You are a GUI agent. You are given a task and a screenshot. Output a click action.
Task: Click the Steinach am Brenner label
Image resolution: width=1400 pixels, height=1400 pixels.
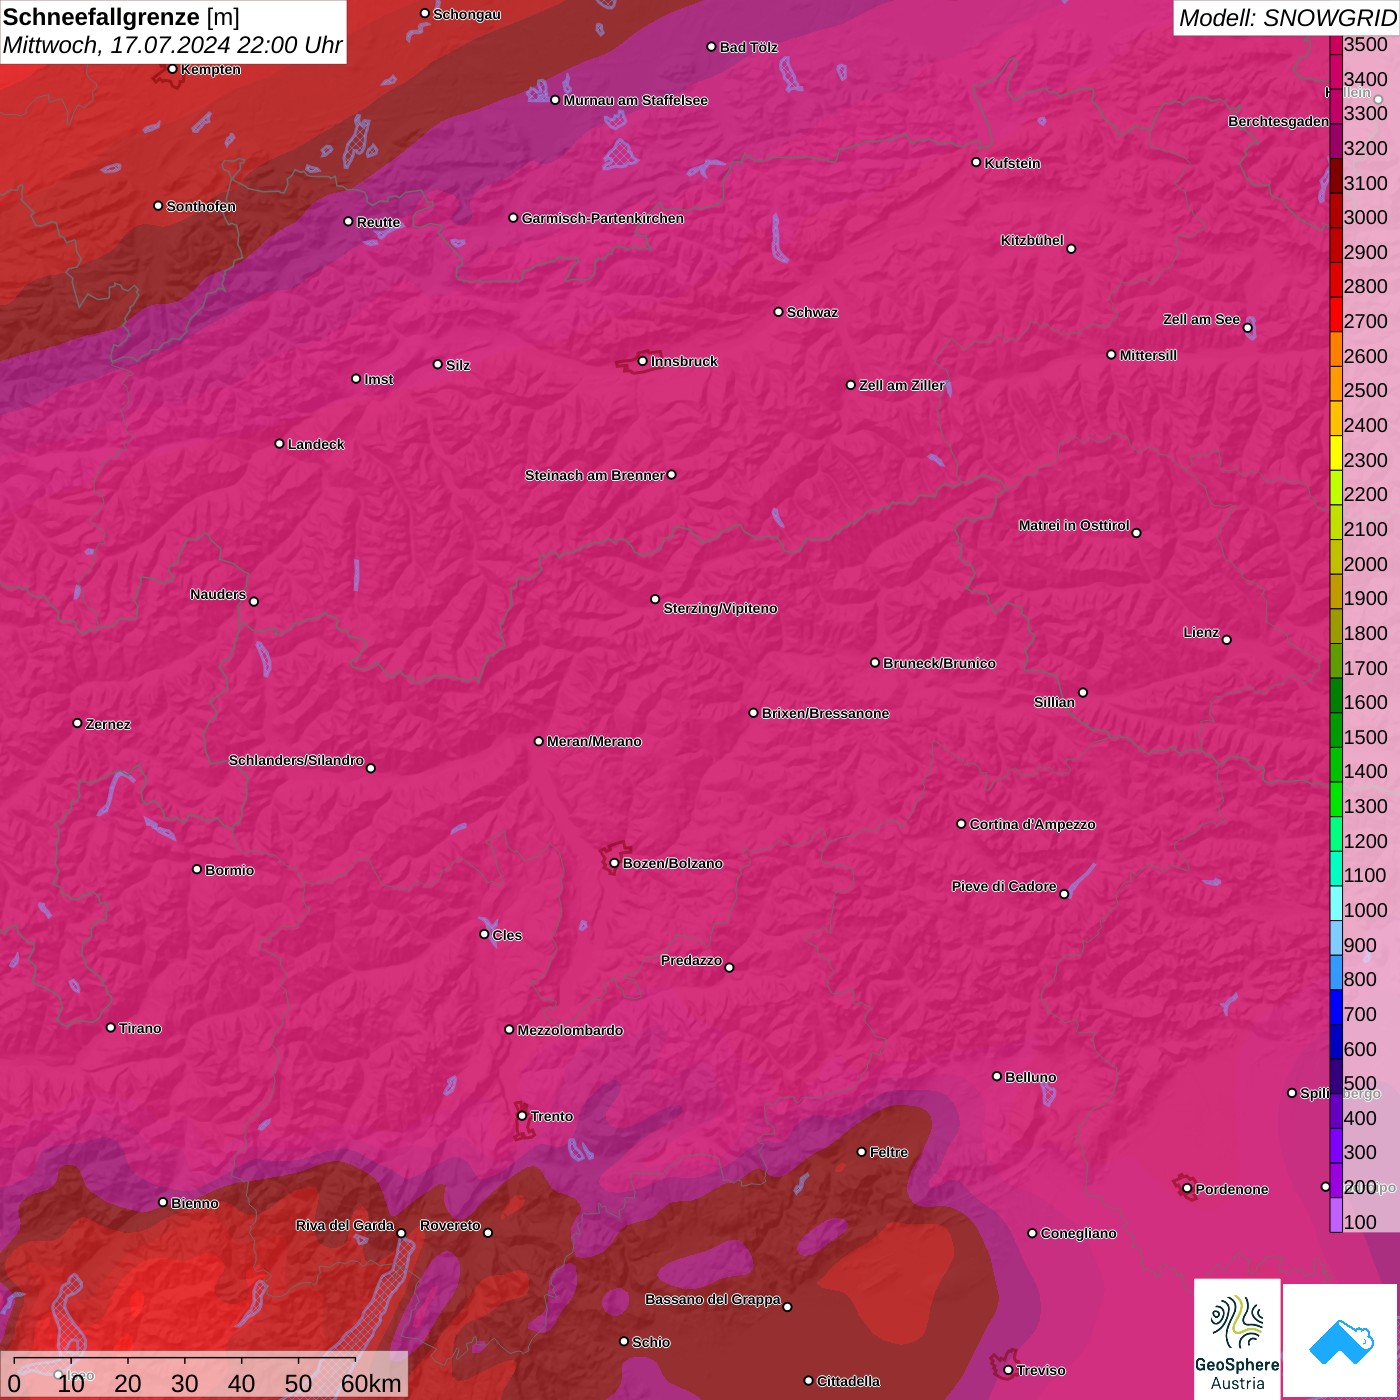[594, 475]
